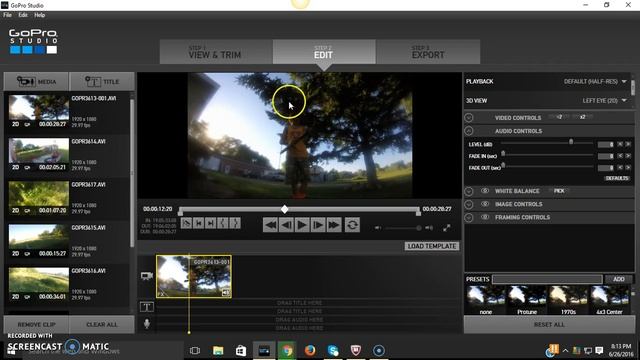Click the audio icon on timeline clip
This screenshot has height=360, width=640.
[226, 293]
